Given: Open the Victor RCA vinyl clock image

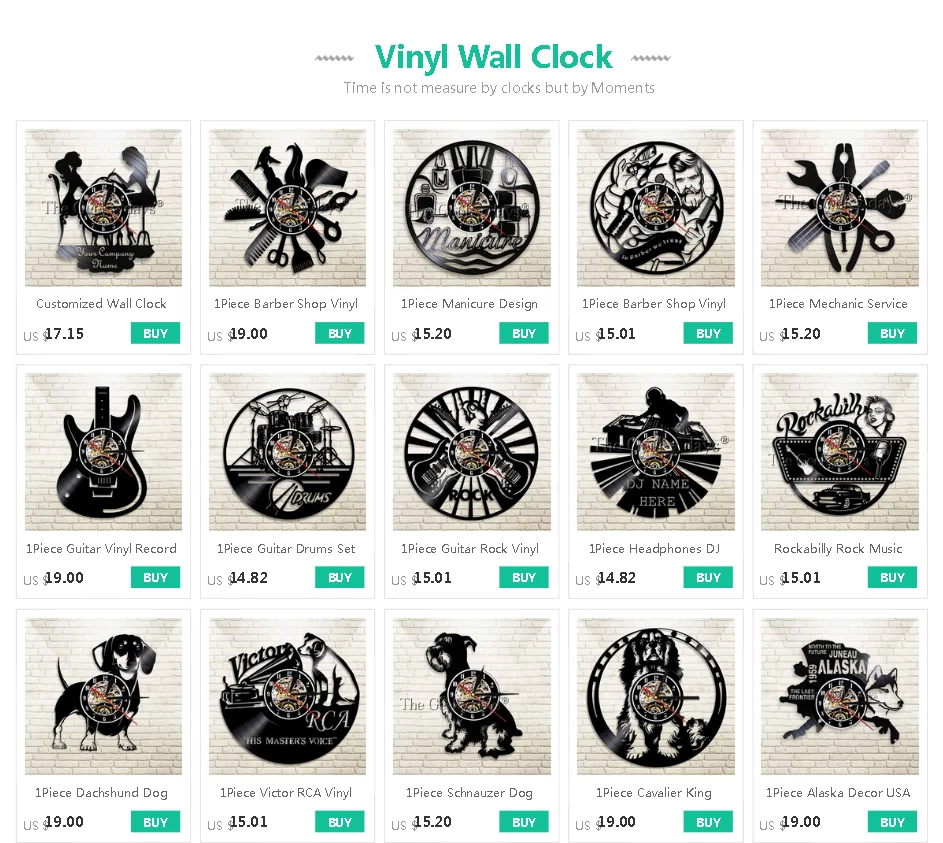Looking at the screenshot, I should pyautogui.click(x=287, y=696).
